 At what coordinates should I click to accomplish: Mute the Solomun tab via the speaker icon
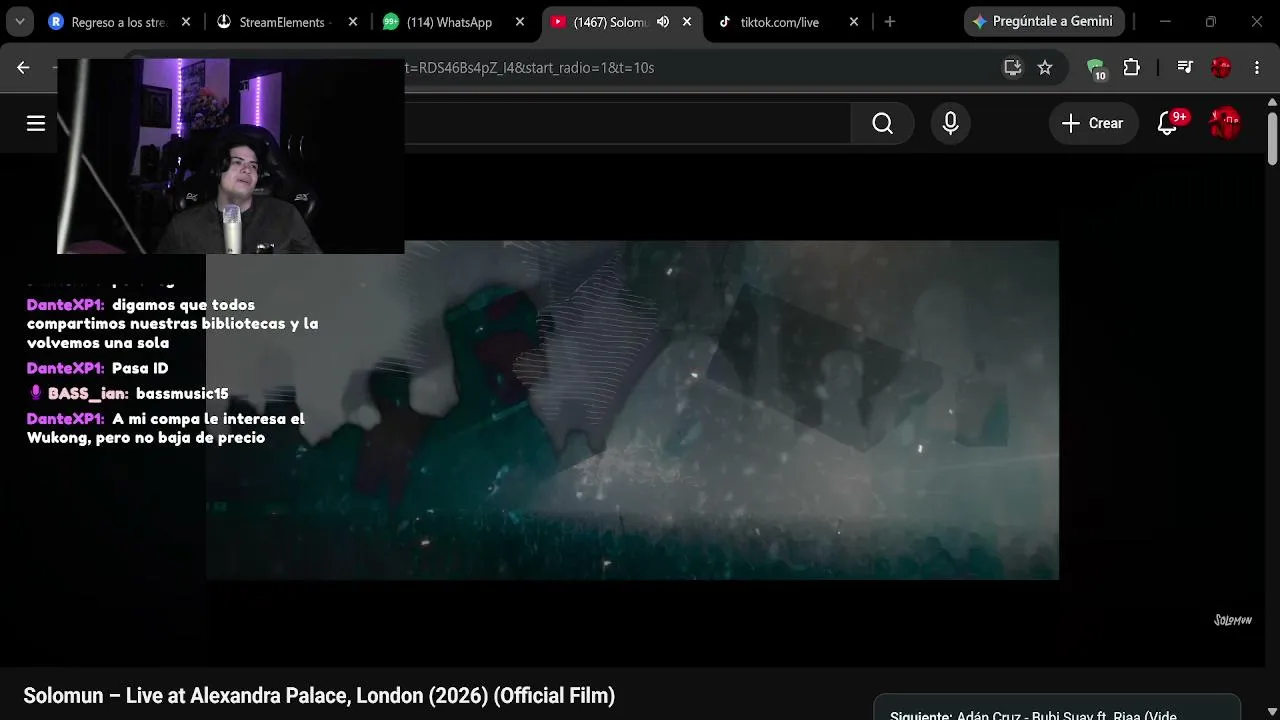click(x=662, y=22)
